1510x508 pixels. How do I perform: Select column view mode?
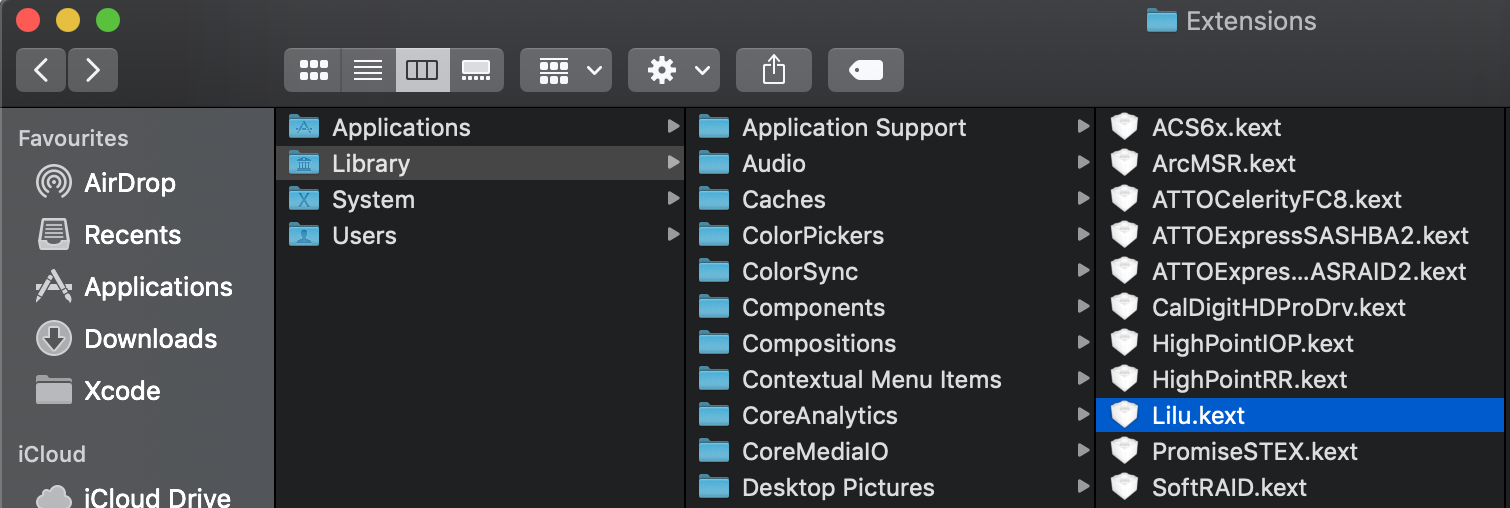422,70
